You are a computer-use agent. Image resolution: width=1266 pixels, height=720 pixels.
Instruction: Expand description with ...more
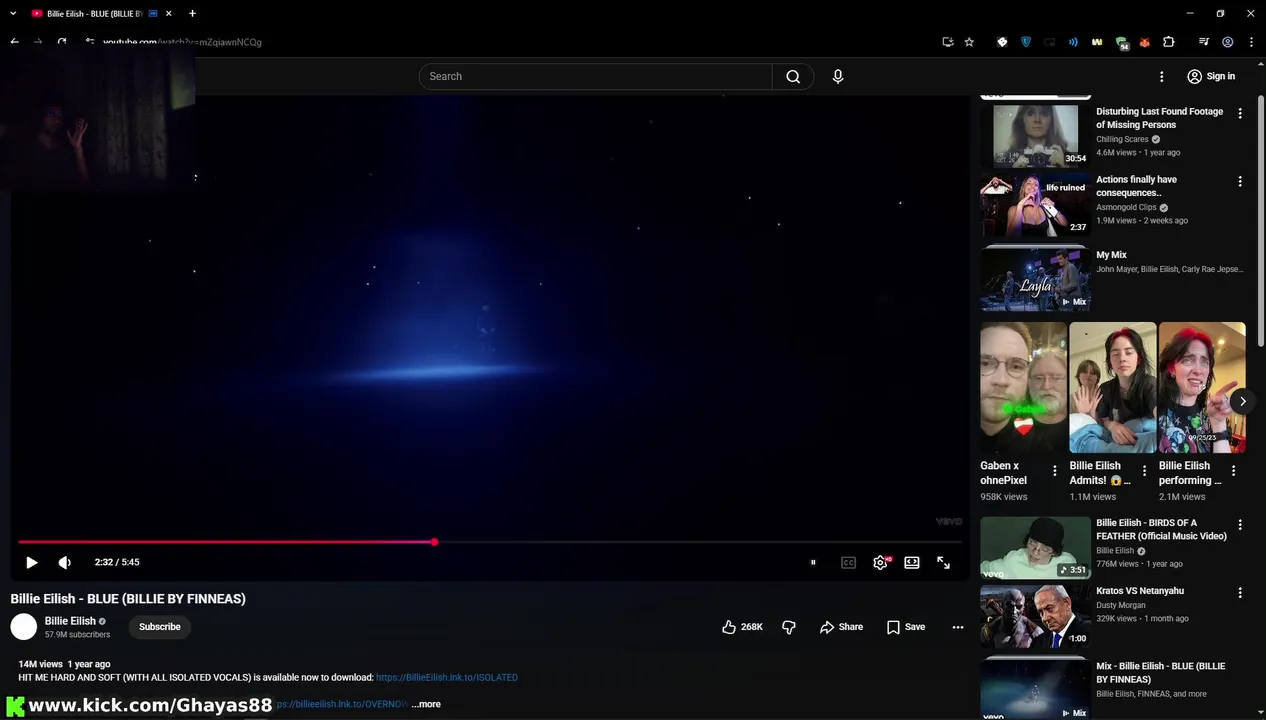(426, 704)
